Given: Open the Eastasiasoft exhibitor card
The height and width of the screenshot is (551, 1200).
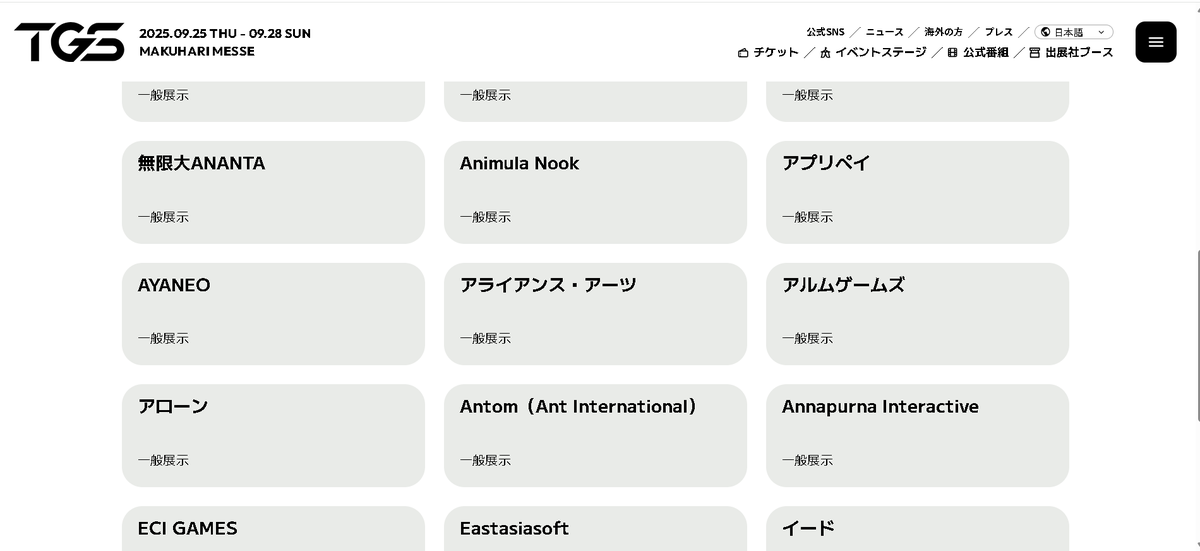Looking at the screenshot, I should 595,529.
